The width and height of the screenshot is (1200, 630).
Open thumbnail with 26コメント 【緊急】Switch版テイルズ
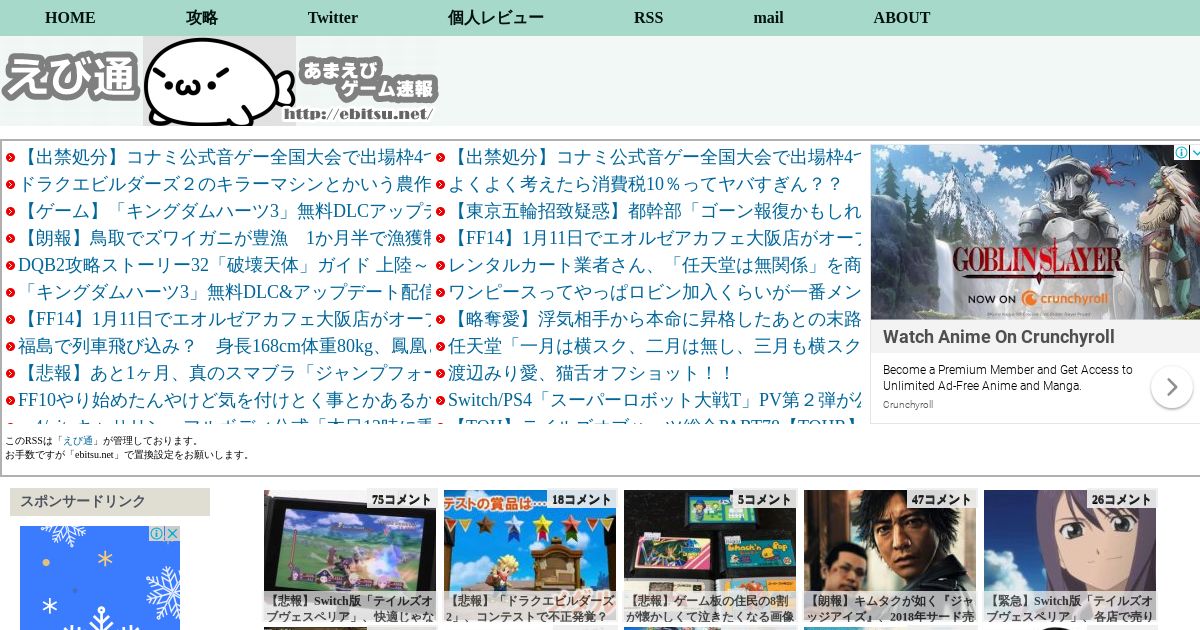(x=1070, y=557)
